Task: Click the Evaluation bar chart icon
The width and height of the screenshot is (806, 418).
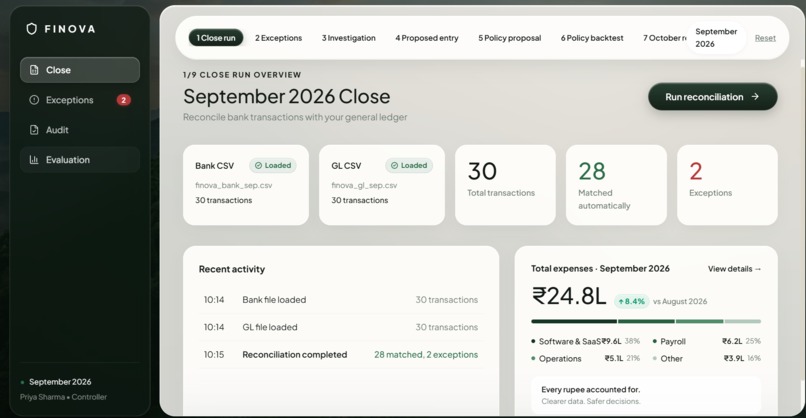Action: click(x=34, y=159)
